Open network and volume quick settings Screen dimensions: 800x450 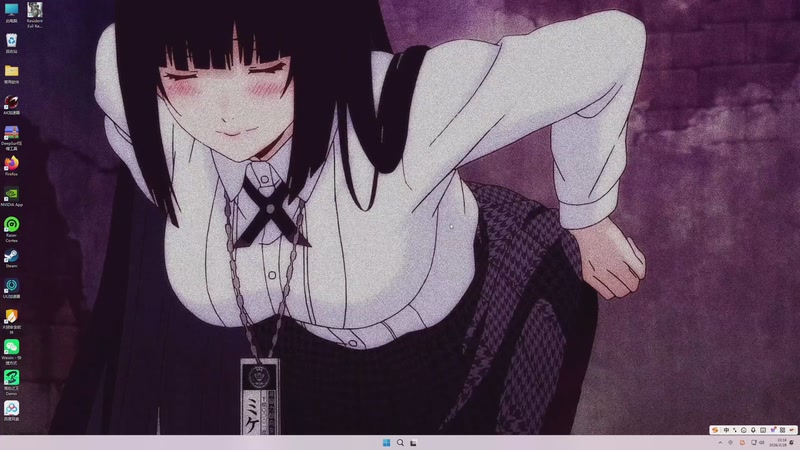pos(758,442)
